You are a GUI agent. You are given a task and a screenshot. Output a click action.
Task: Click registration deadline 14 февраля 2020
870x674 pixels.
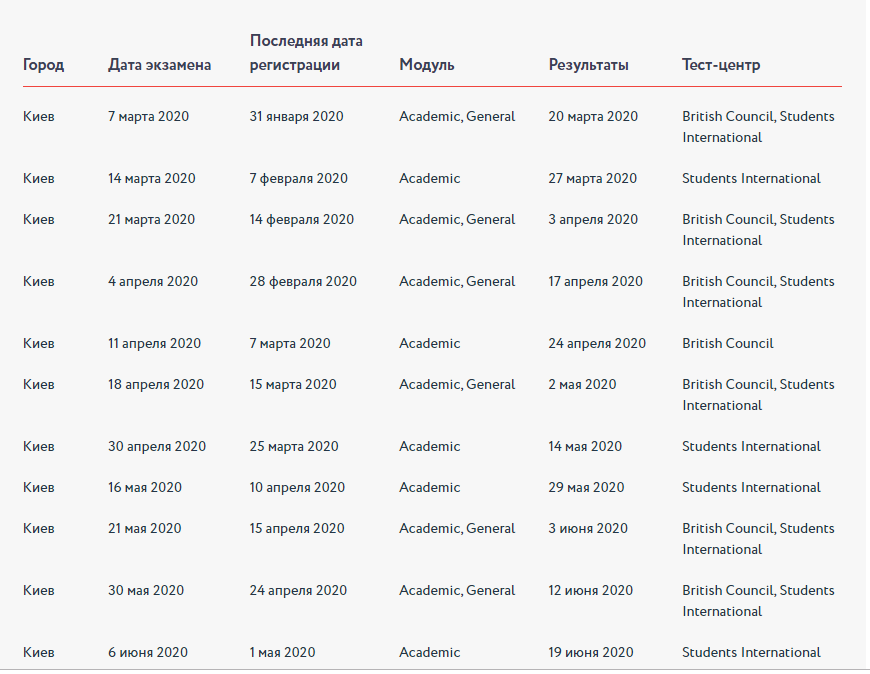coord(301,220)
